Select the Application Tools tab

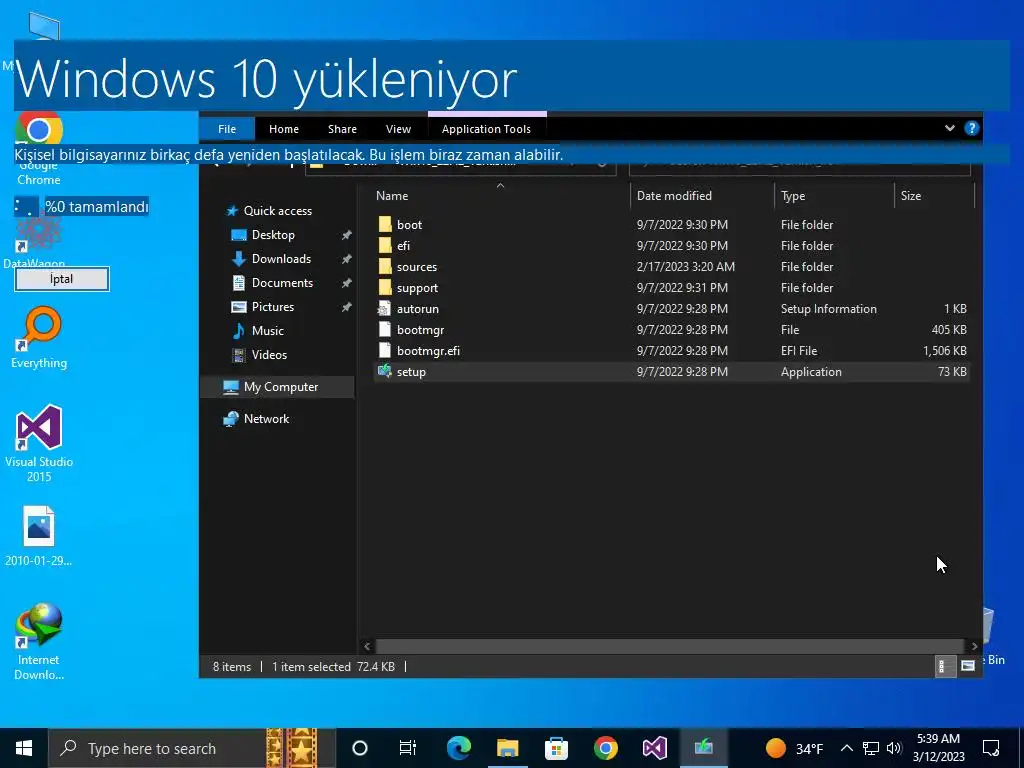click(x=486, y=129)
